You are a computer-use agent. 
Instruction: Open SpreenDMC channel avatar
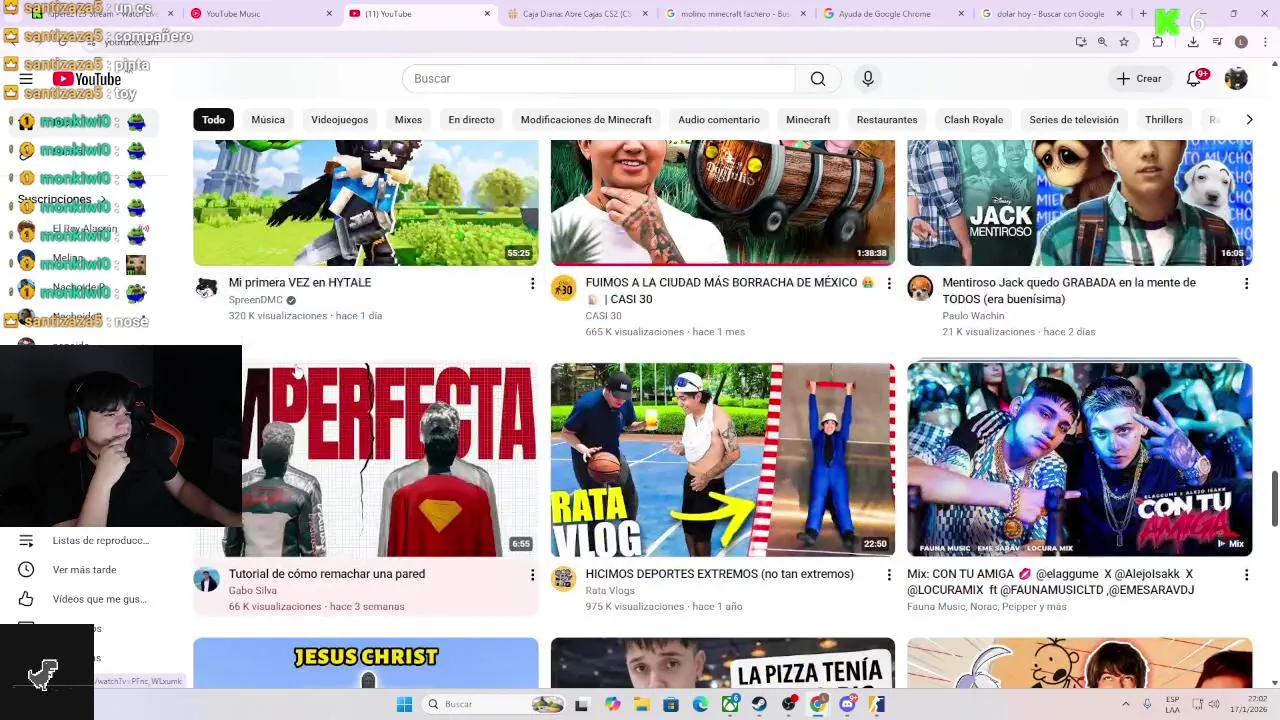(207, 288)
